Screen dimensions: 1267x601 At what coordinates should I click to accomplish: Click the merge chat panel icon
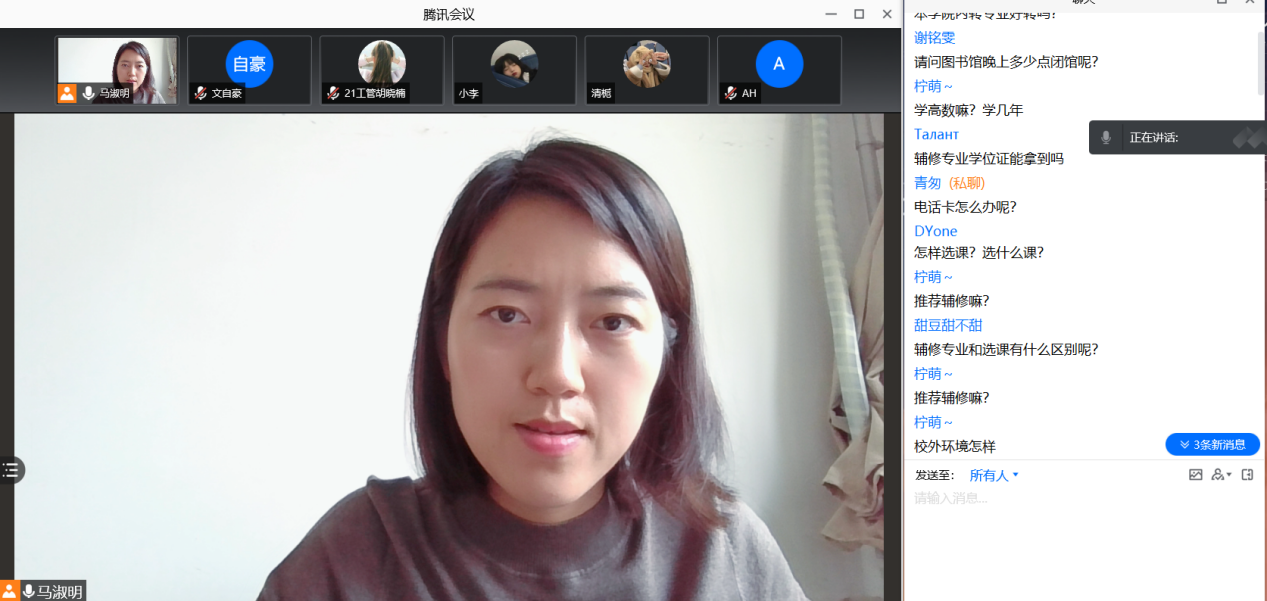pos(1247,475)
